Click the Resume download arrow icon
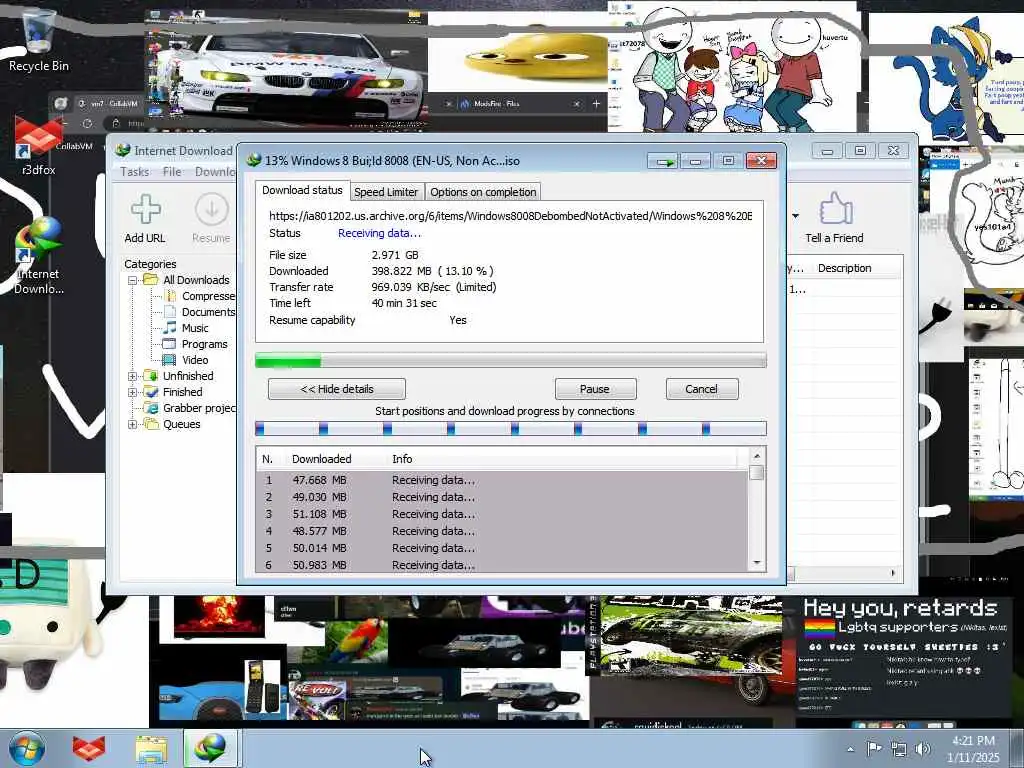 [x=212, y=209]
